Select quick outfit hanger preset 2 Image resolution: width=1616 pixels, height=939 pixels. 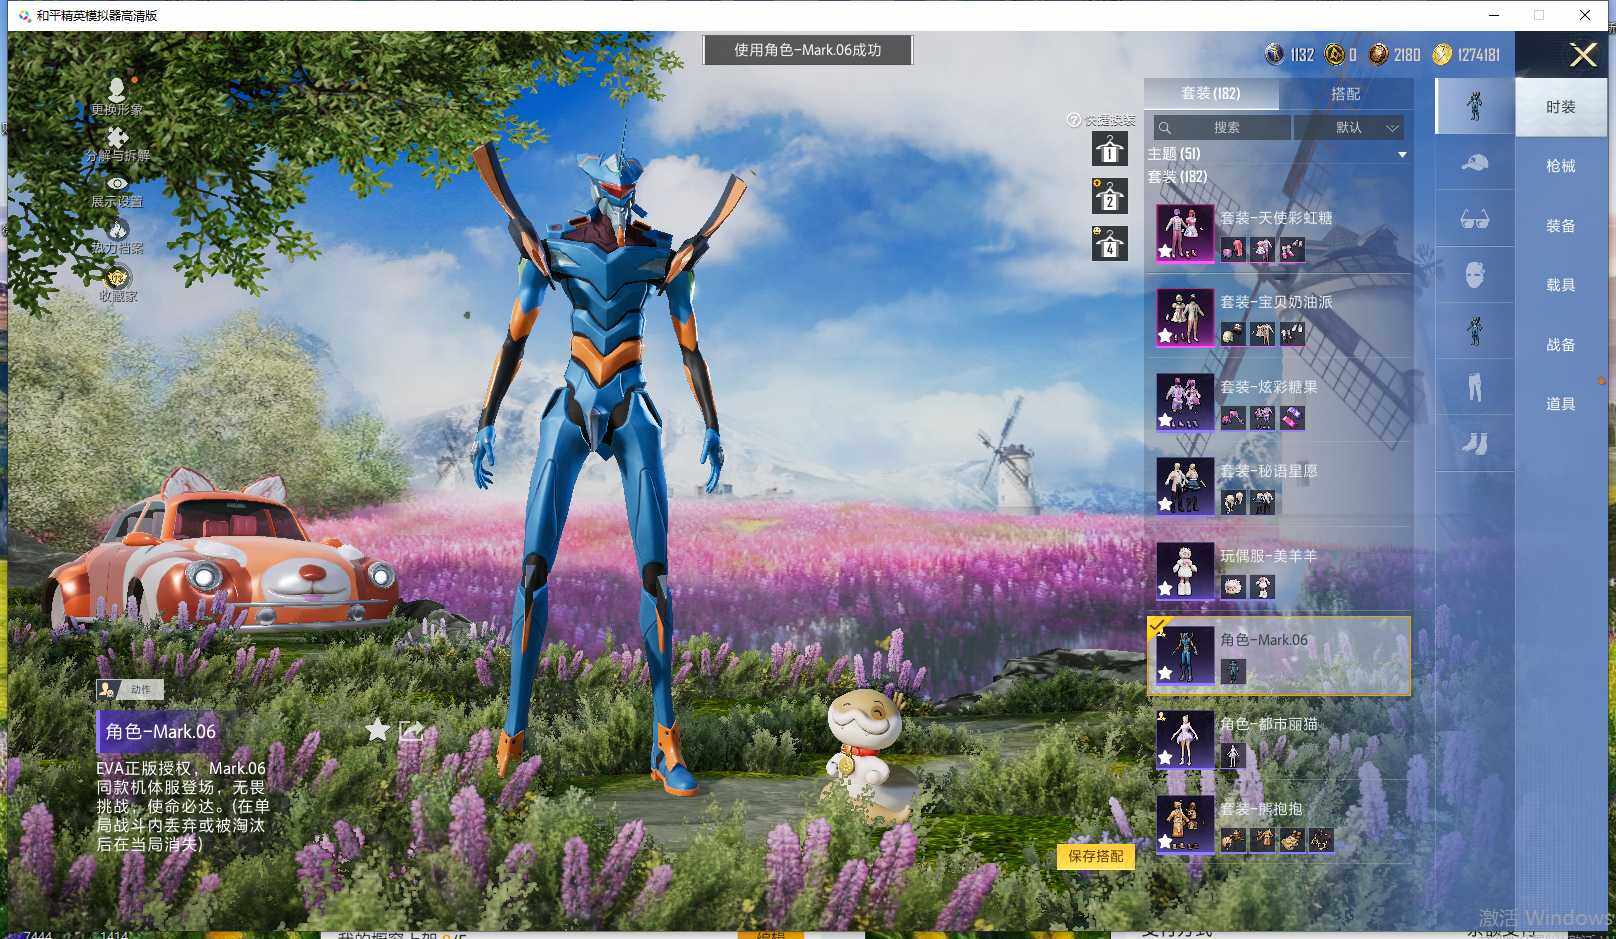[1109, 196]
